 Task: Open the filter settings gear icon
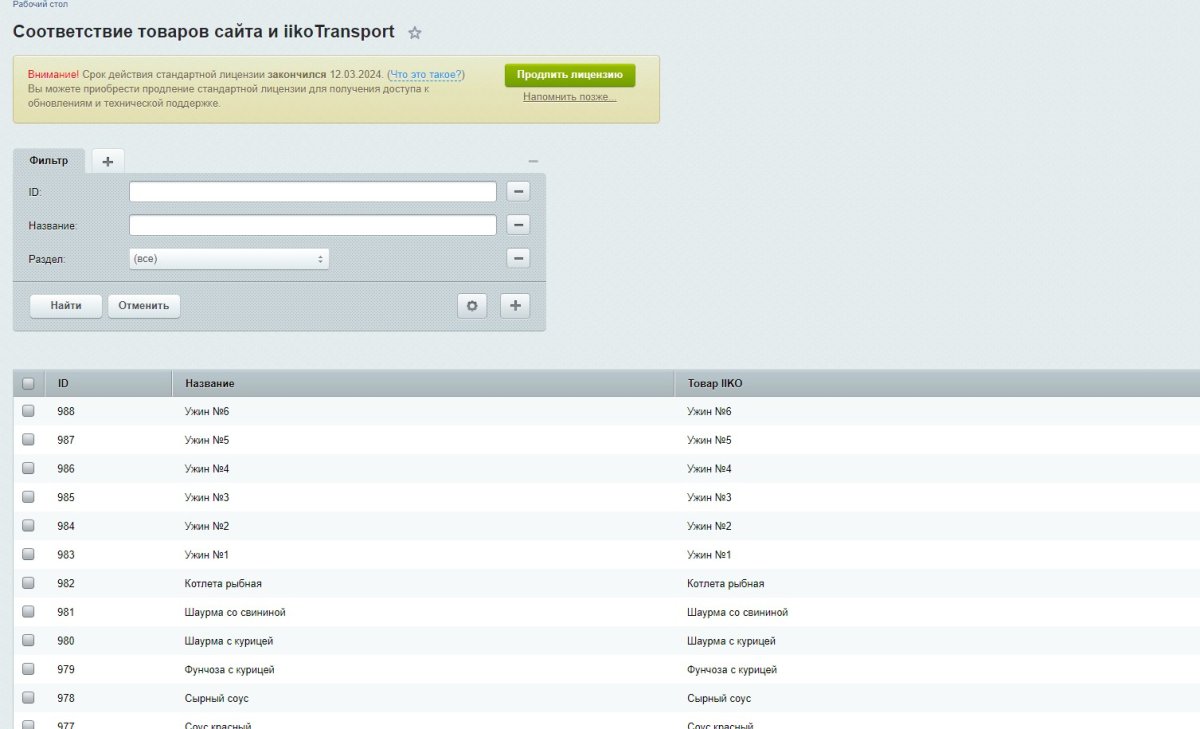point(471,305)
